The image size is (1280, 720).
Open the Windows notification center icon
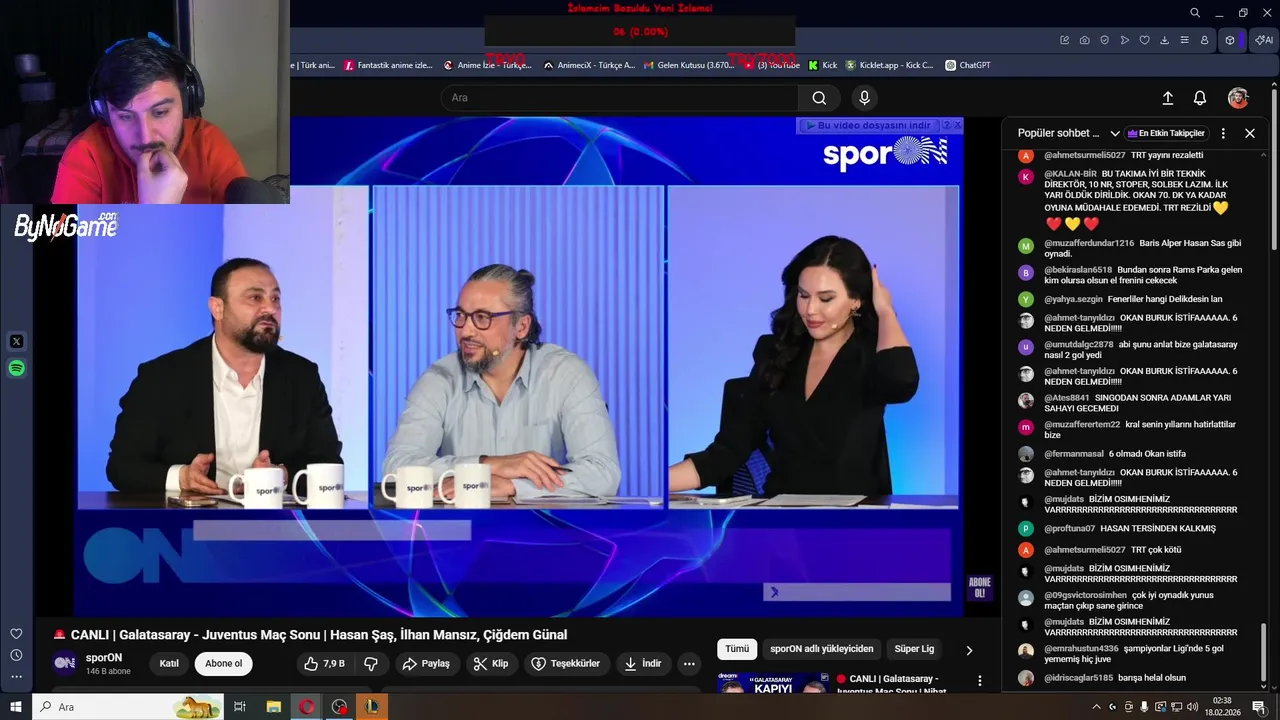tap(1259, 707)
